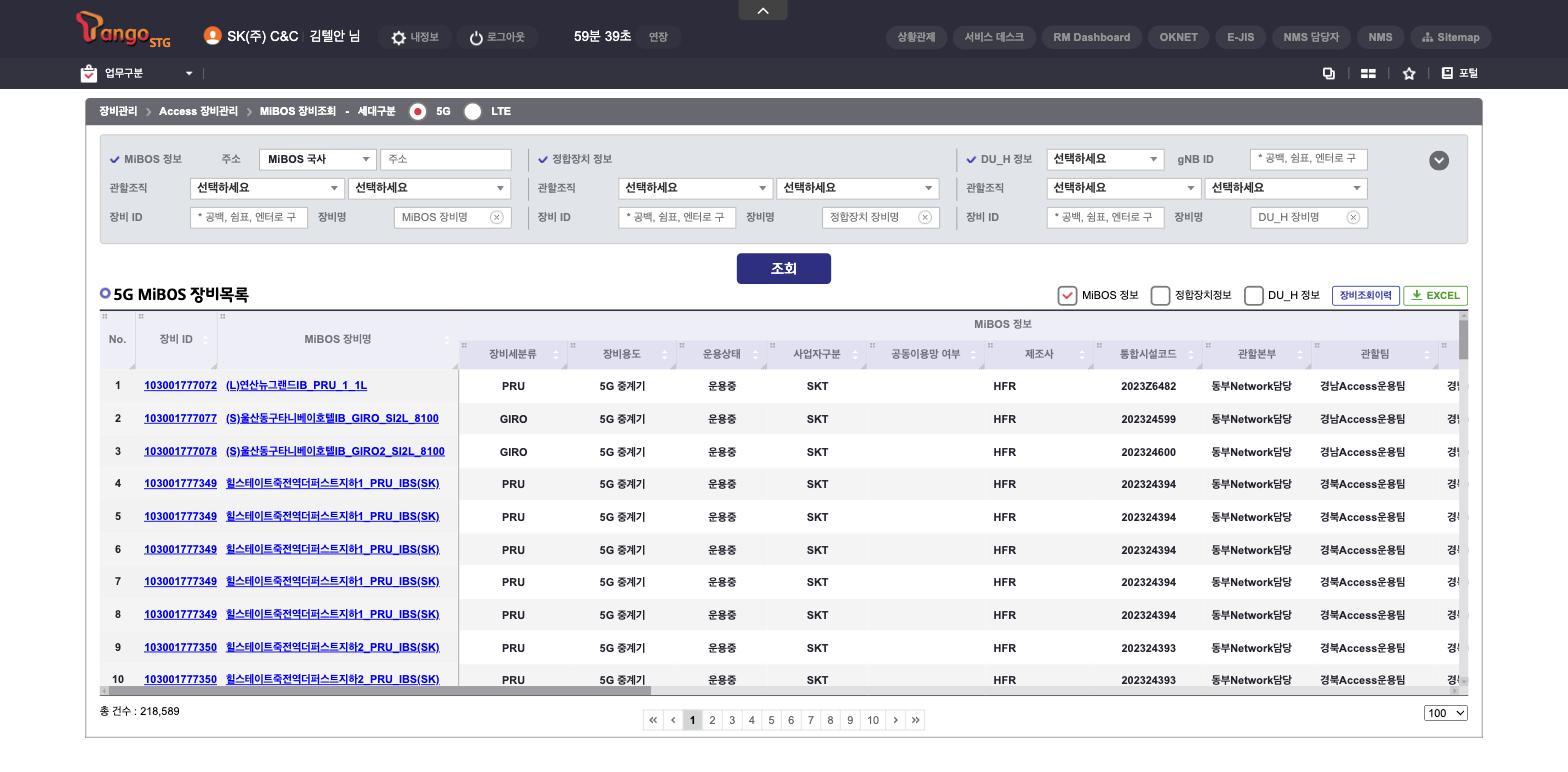Go to the next page arrow
The image size is (1568, 772).
[896, 720]
